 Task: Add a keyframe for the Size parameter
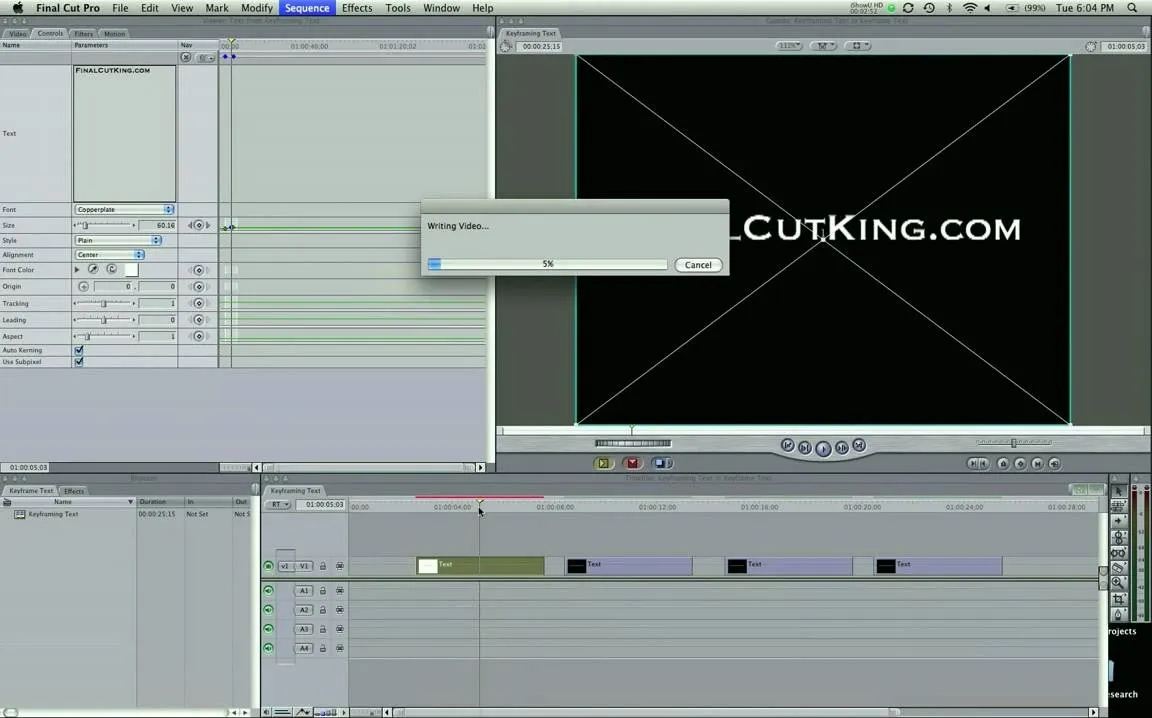(198, 226)
